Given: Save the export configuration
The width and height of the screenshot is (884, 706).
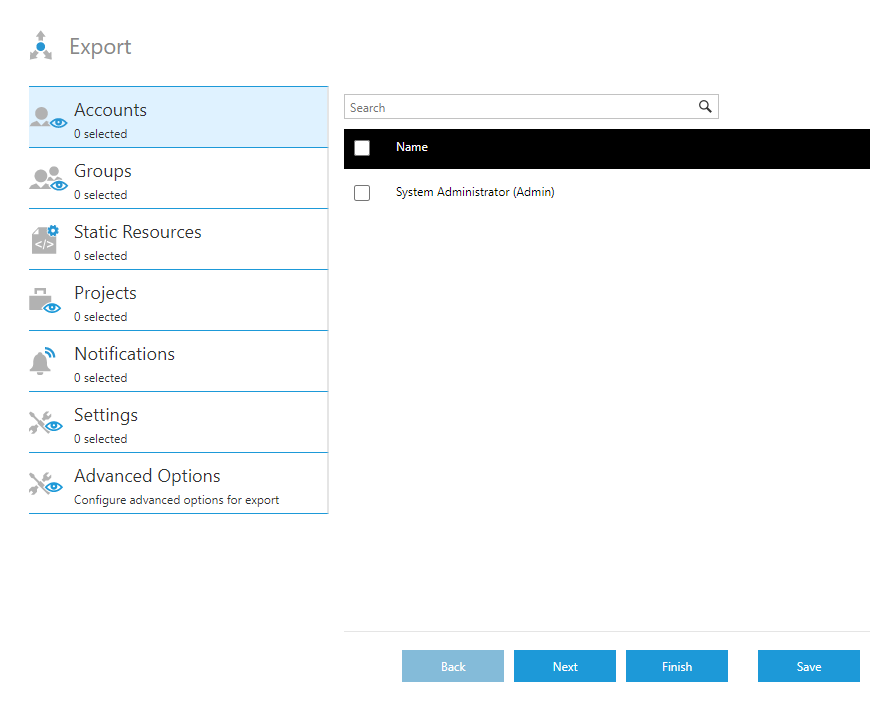Looking at the screenshot, I should pyautogui.click(x=808, y=666).
